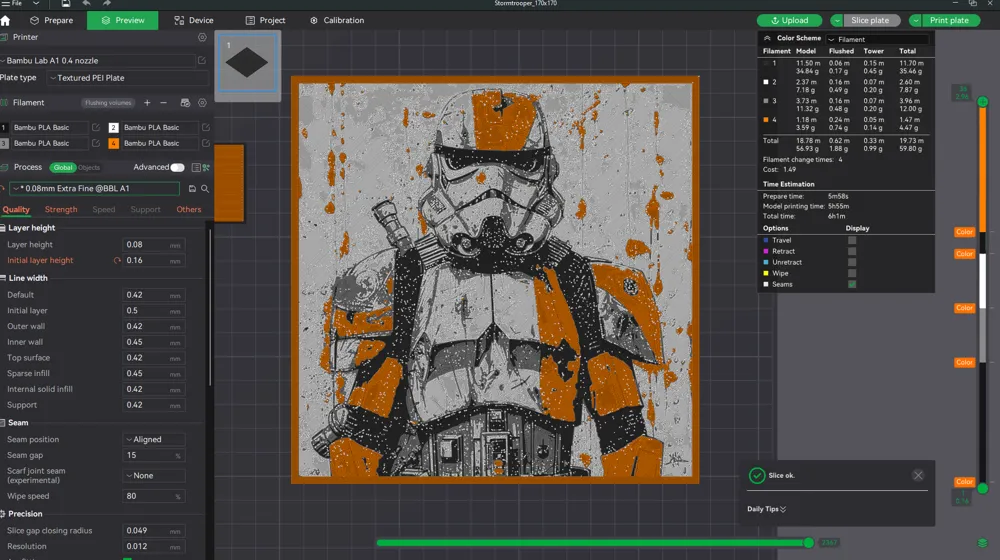
Task: Enable Wipe display checkbox
Action: 852,273
